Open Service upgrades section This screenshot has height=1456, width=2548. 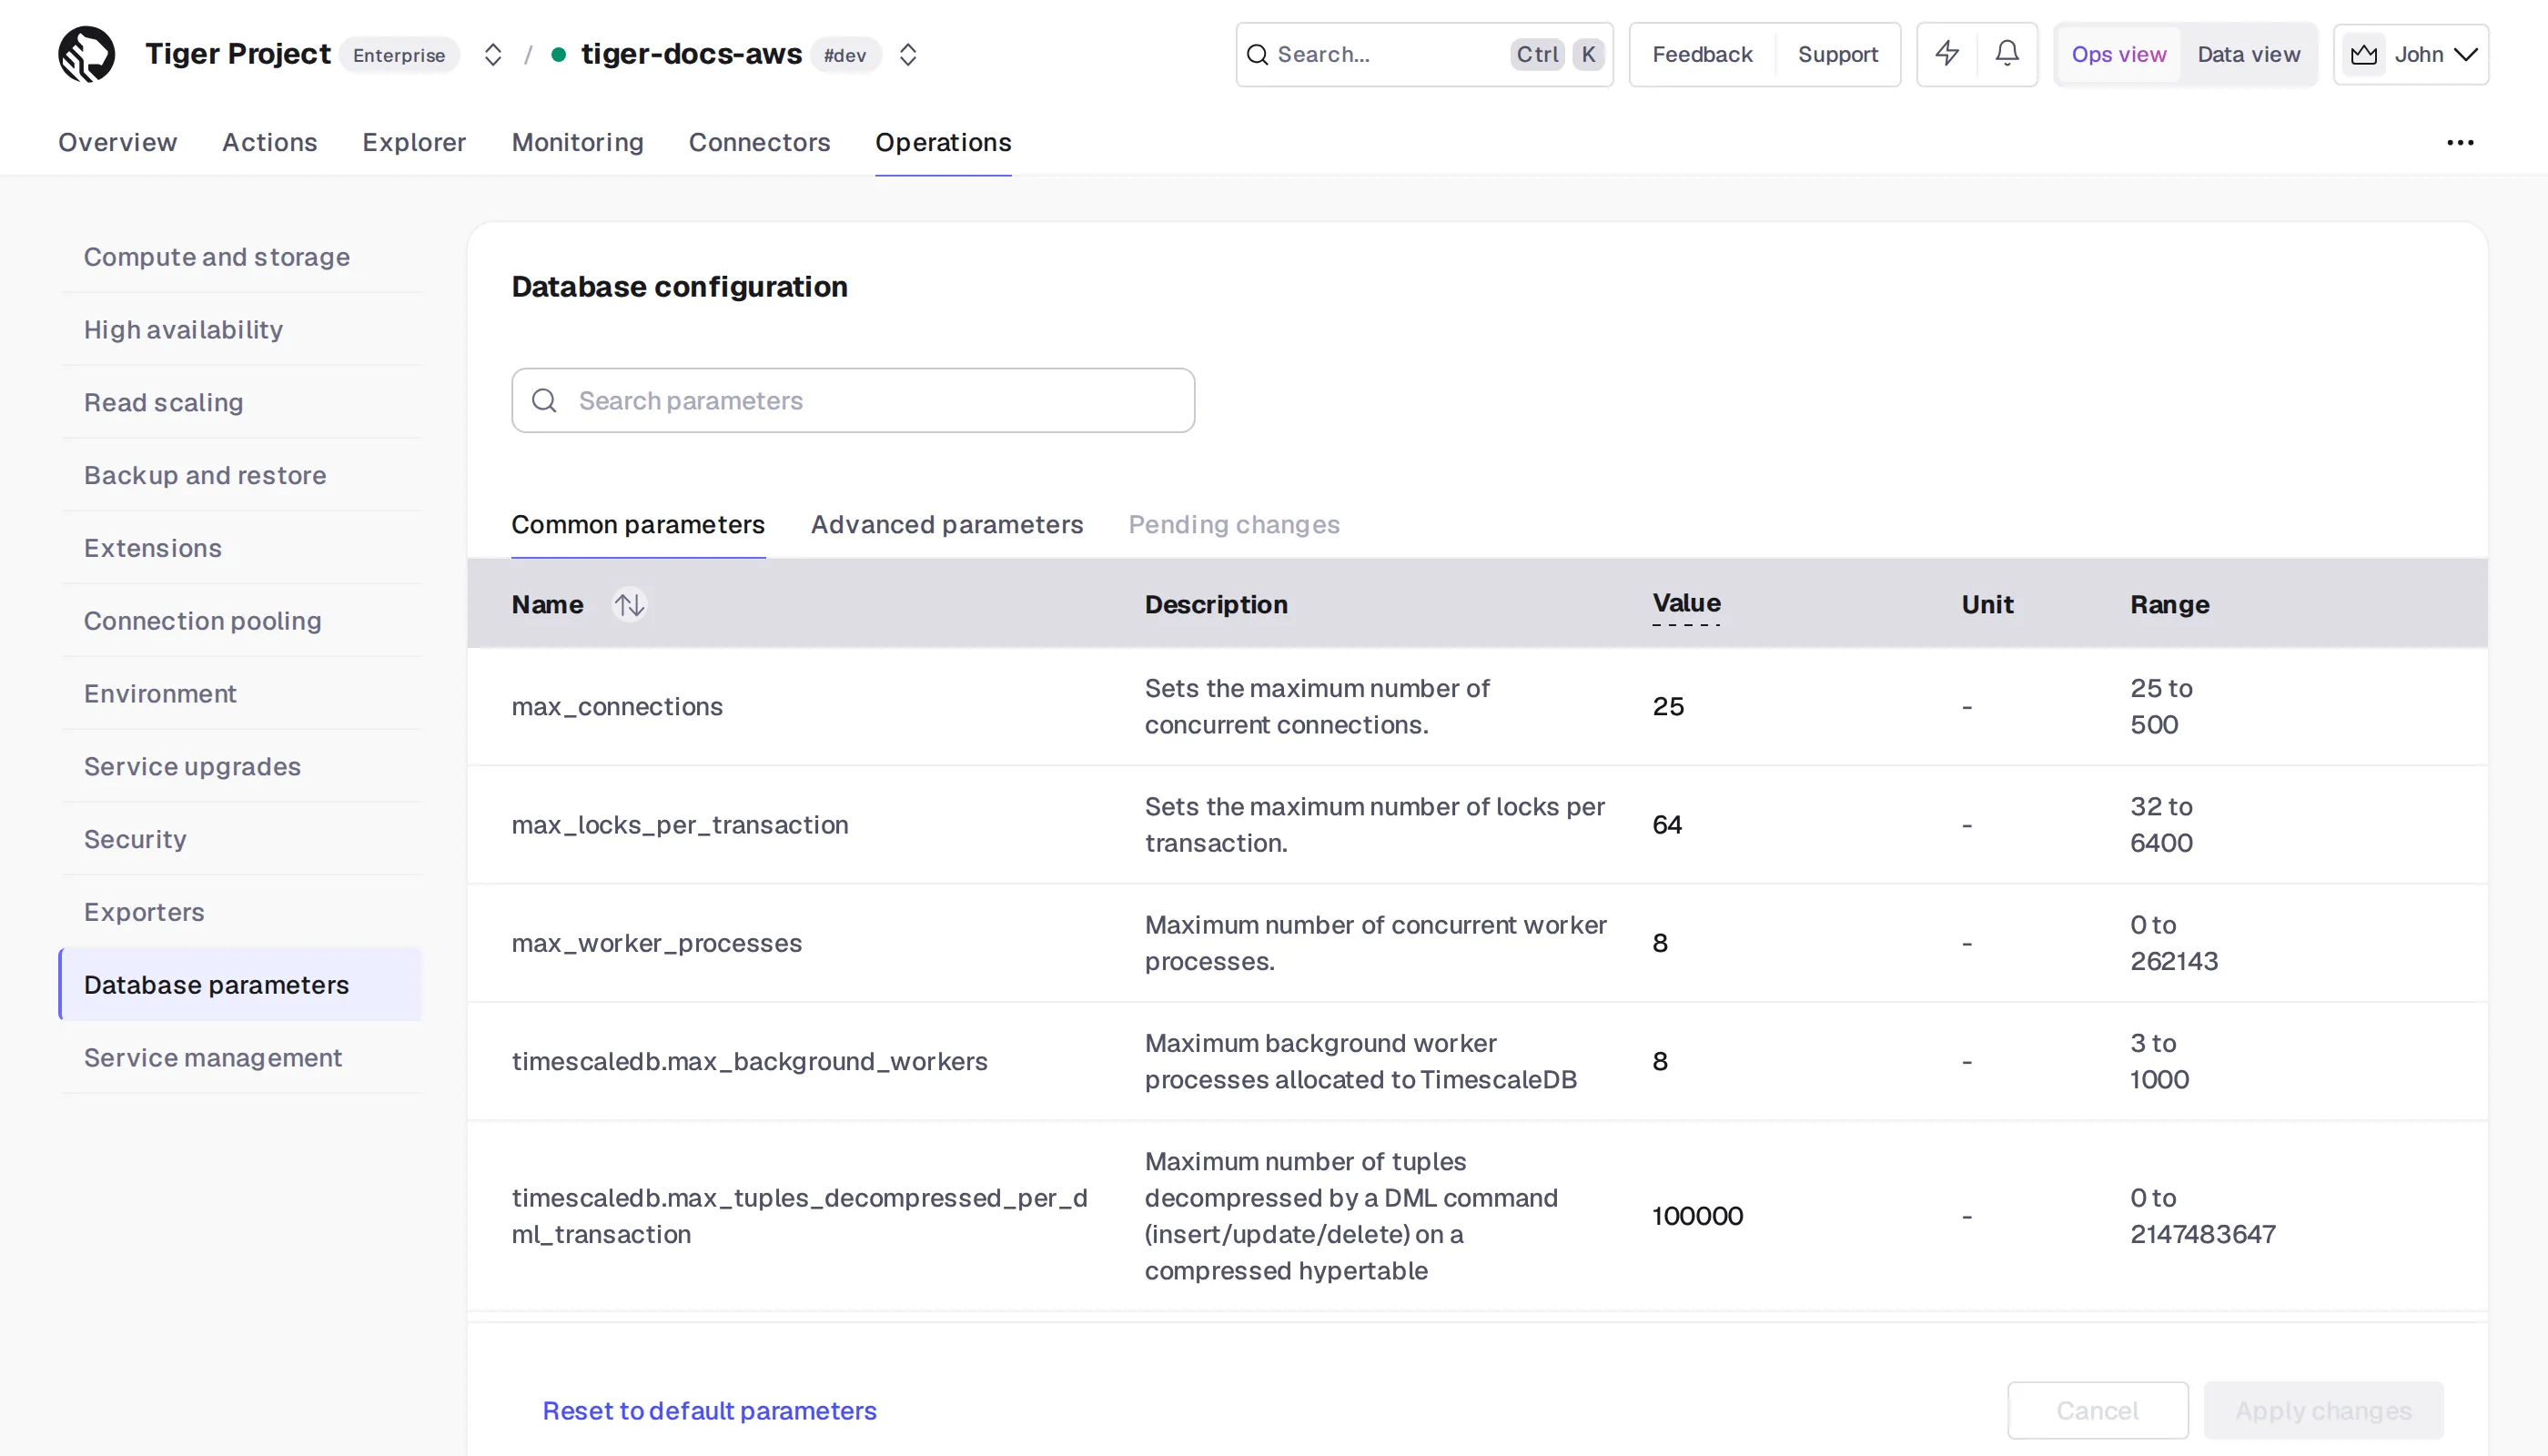[241, 767]
